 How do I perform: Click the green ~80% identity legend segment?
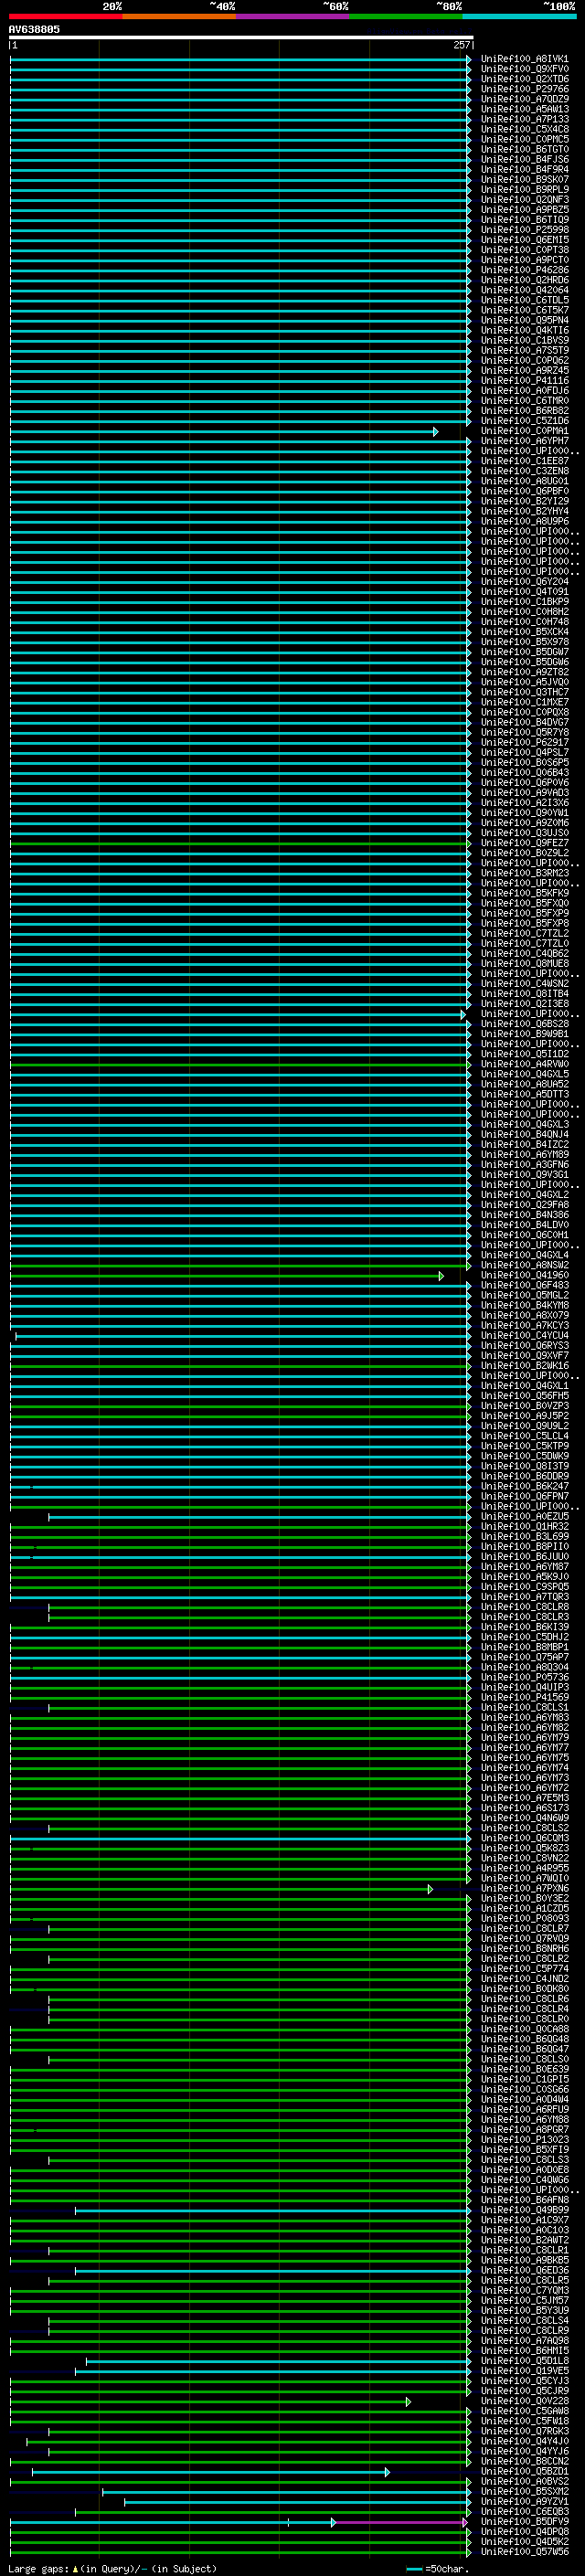(406, 16)
